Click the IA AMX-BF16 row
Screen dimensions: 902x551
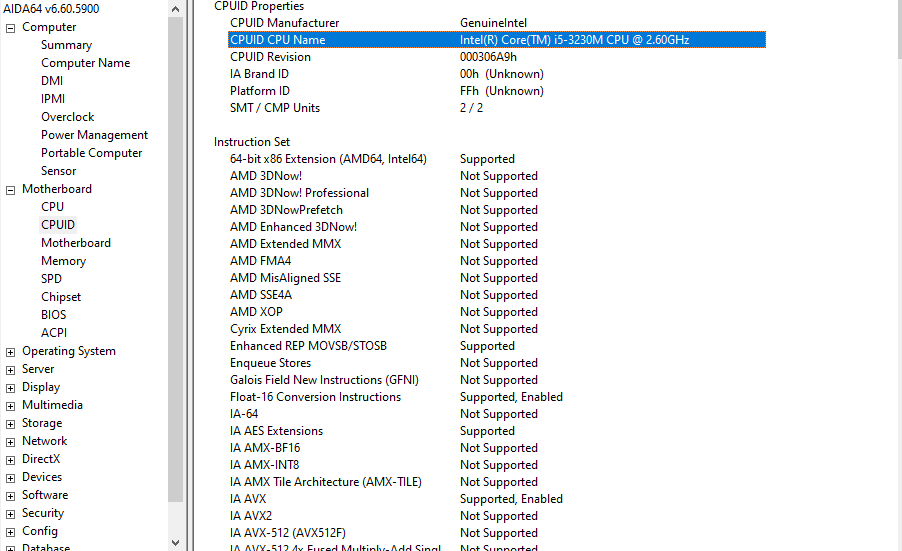pyautogui.click(x=497, y=448)
